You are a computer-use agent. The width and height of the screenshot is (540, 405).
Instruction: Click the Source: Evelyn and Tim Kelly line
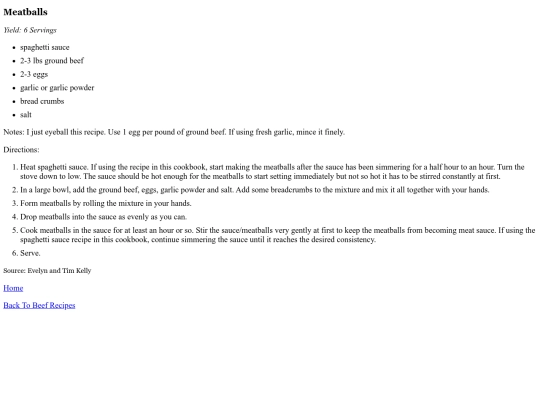pyautogui.click(x=47, y=271)
